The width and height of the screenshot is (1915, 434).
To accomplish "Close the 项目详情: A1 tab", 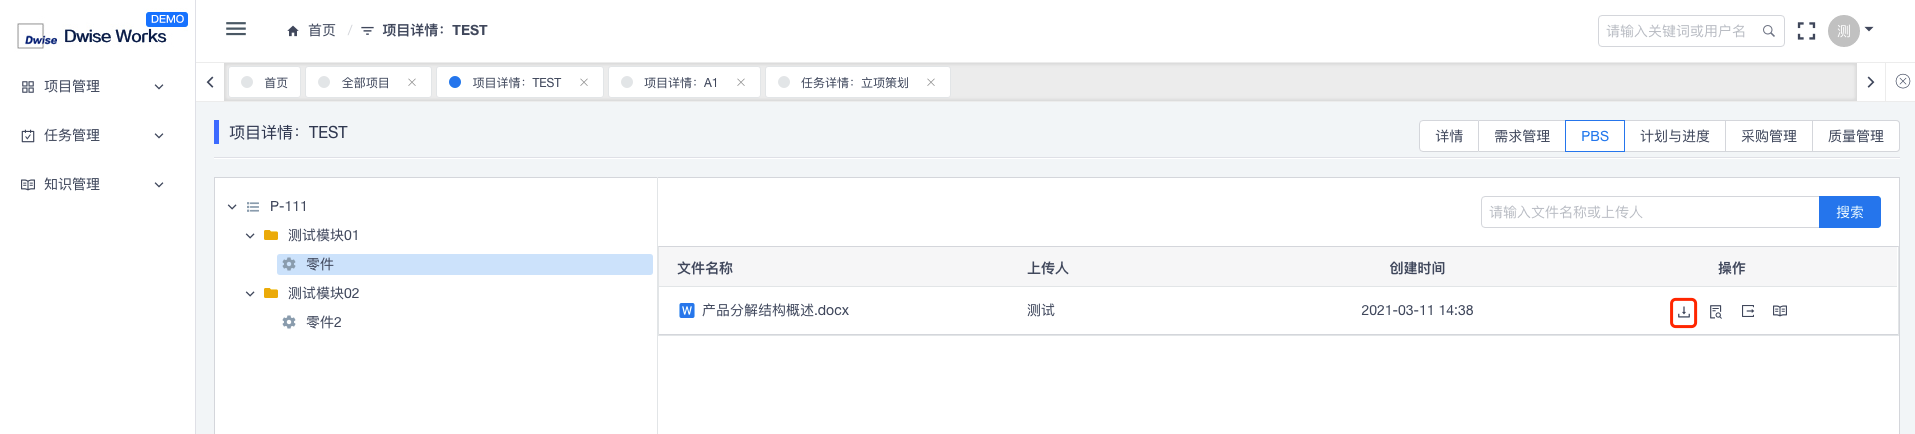I will (x=741, y=82).
